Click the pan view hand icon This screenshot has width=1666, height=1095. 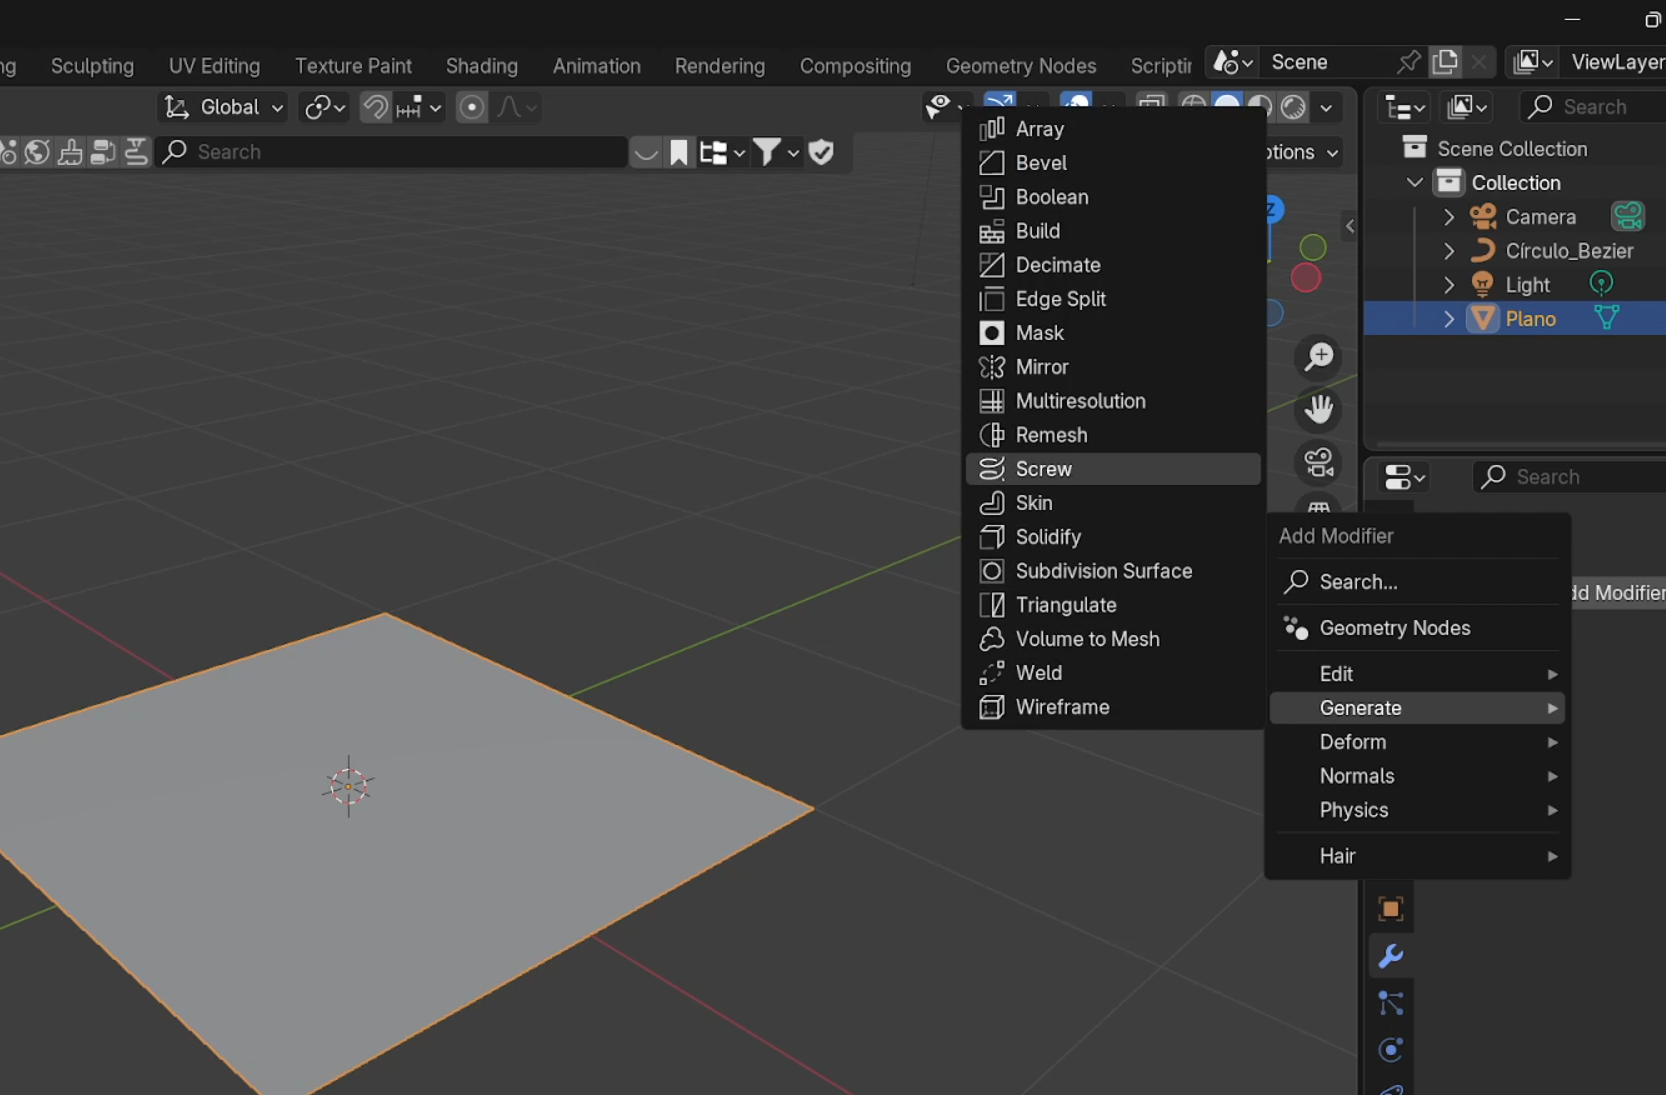(x=1319, y=409)
